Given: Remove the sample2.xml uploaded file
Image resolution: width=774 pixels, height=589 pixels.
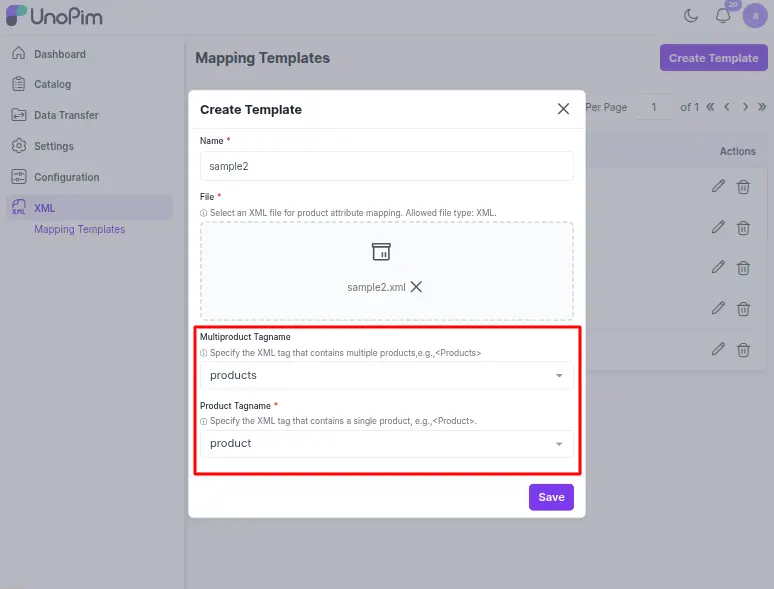Looking at the screenshot, I should tap(416, 287).
